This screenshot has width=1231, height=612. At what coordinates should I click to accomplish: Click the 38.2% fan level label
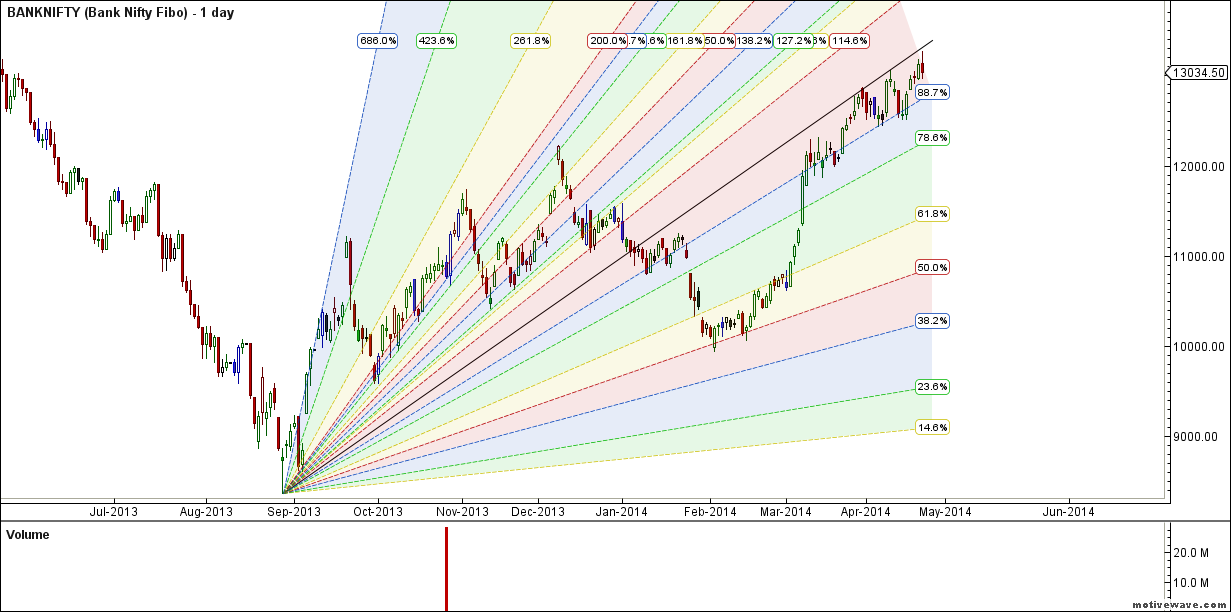[x=932, y=321]
